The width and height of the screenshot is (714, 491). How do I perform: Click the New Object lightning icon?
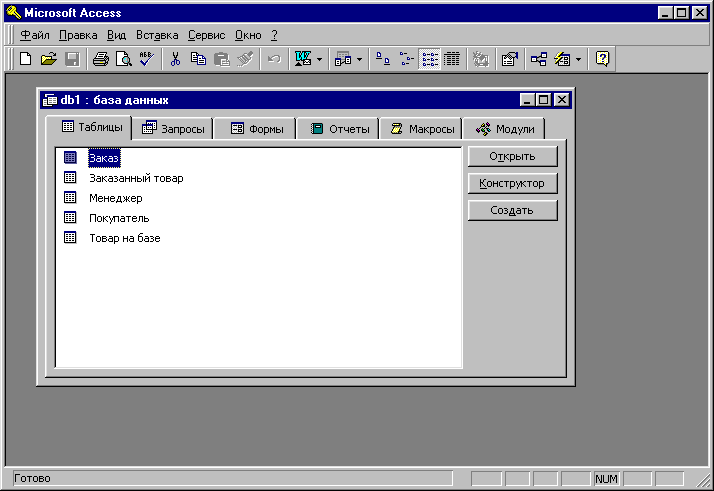[x=562, y=59]
